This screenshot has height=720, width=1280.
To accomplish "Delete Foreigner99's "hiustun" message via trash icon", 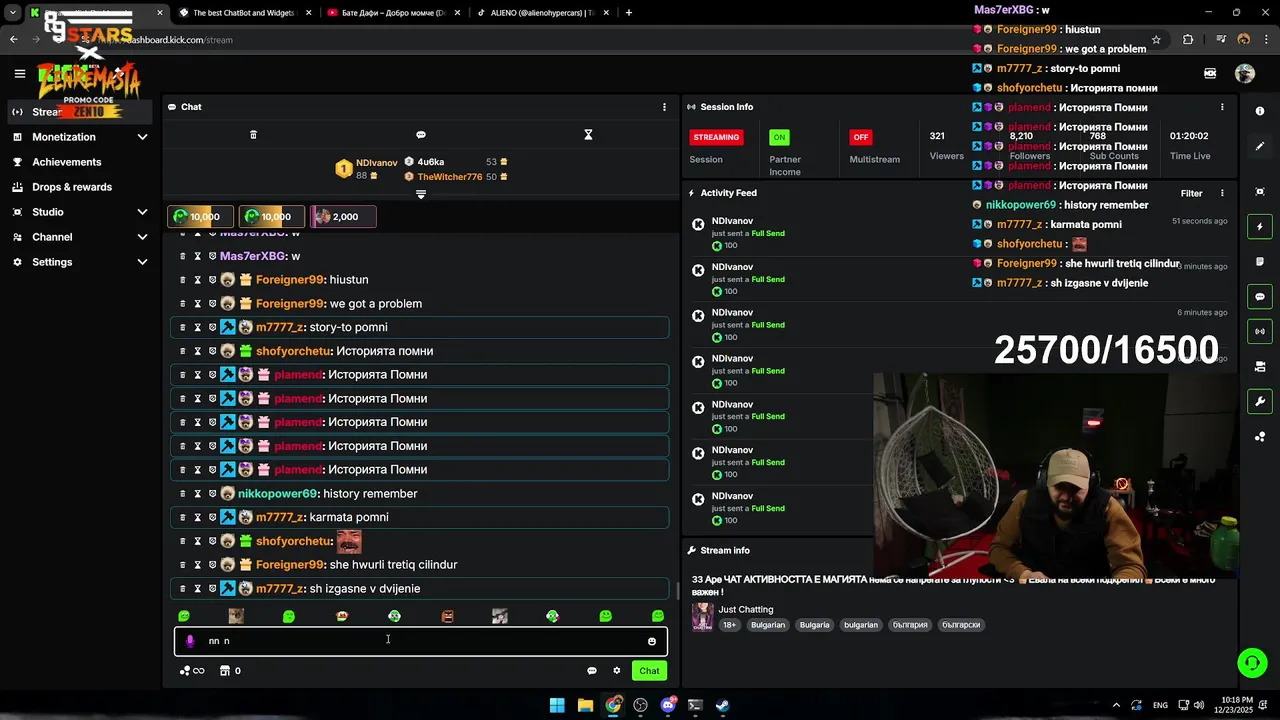I will 182,280.
